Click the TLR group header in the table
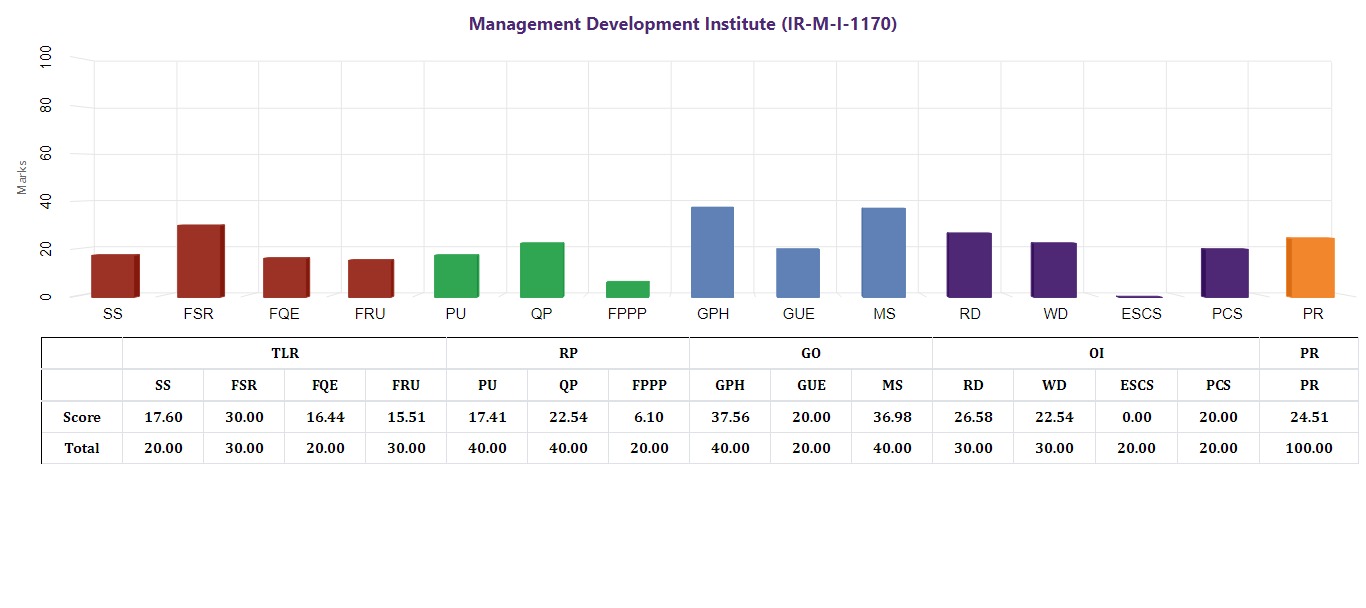The image size is (1366, 608). point(285,353)
